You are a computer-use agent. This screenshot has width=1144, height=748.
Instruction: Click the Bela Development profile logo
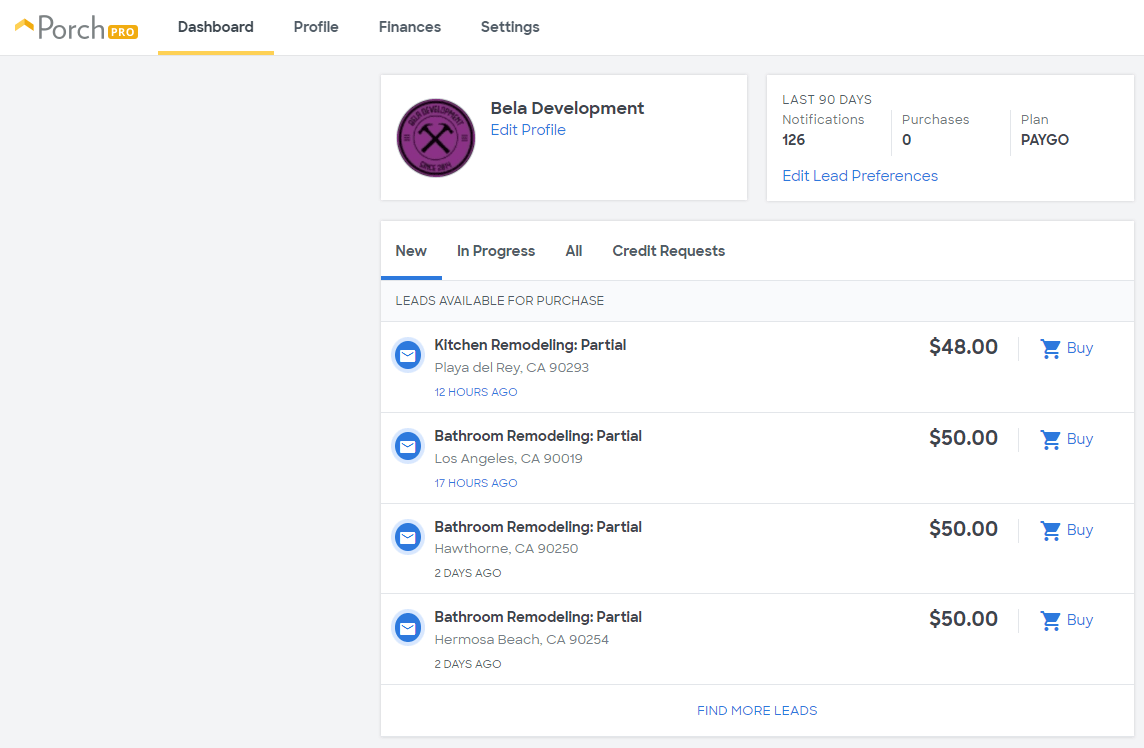(x=436, y=138)
